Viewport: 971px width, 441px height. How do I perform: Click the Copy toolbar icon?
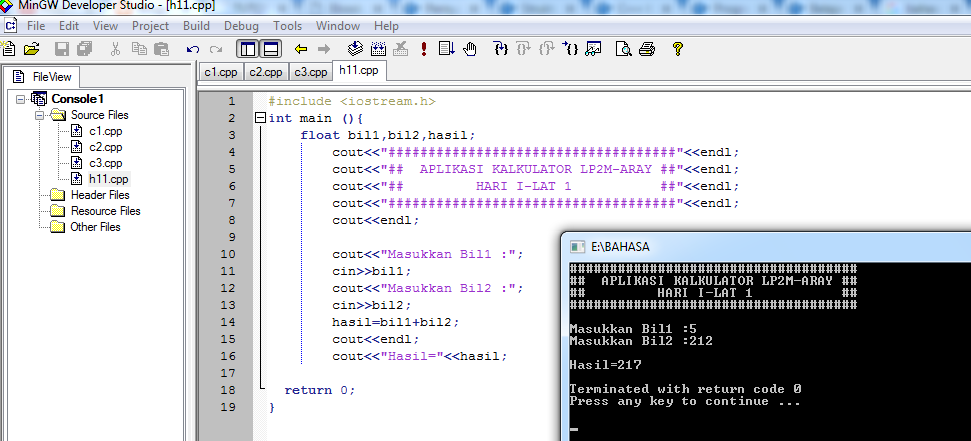tap(139, 49)
